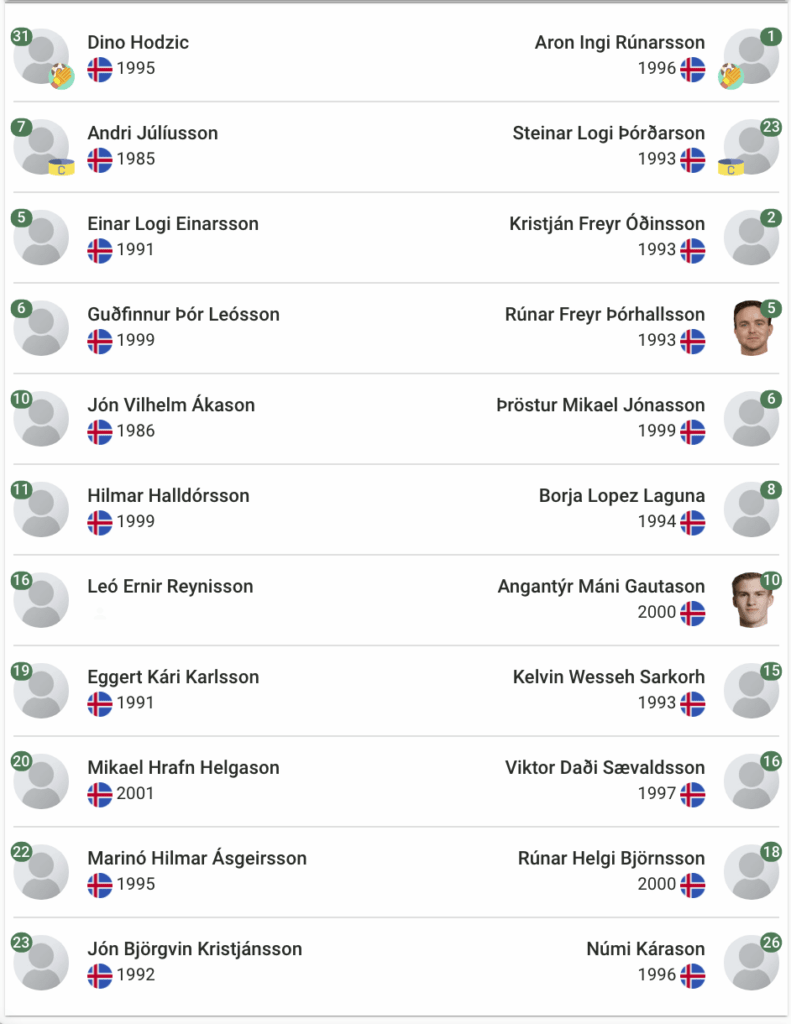
Task: Click placeholder avatar of Hilmar Halldórsson
Action: pyautogui.click(x=41, y=509)
